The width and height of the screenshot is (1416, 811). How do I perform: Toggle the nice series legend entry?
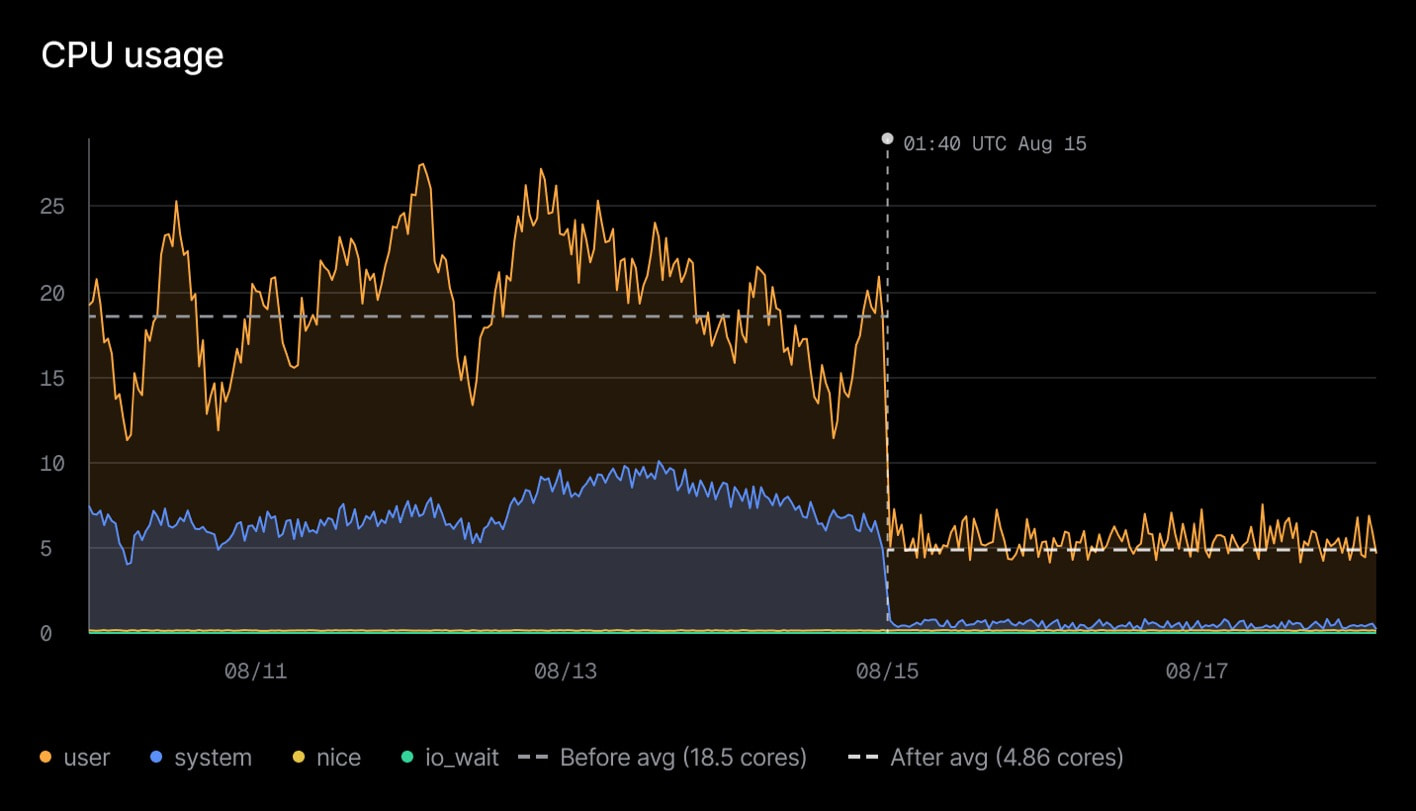pos(325,757)
